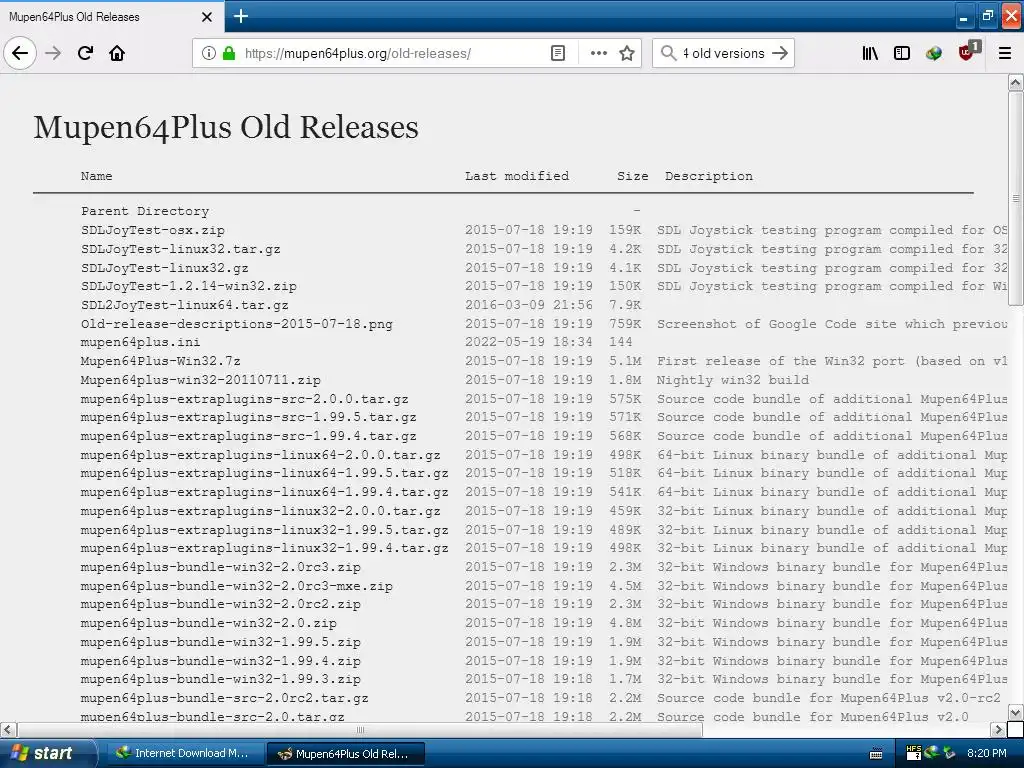1024x768 pixels.
Task: Open the Firefox hamburger menu
Action: (x=1005, y=53)
